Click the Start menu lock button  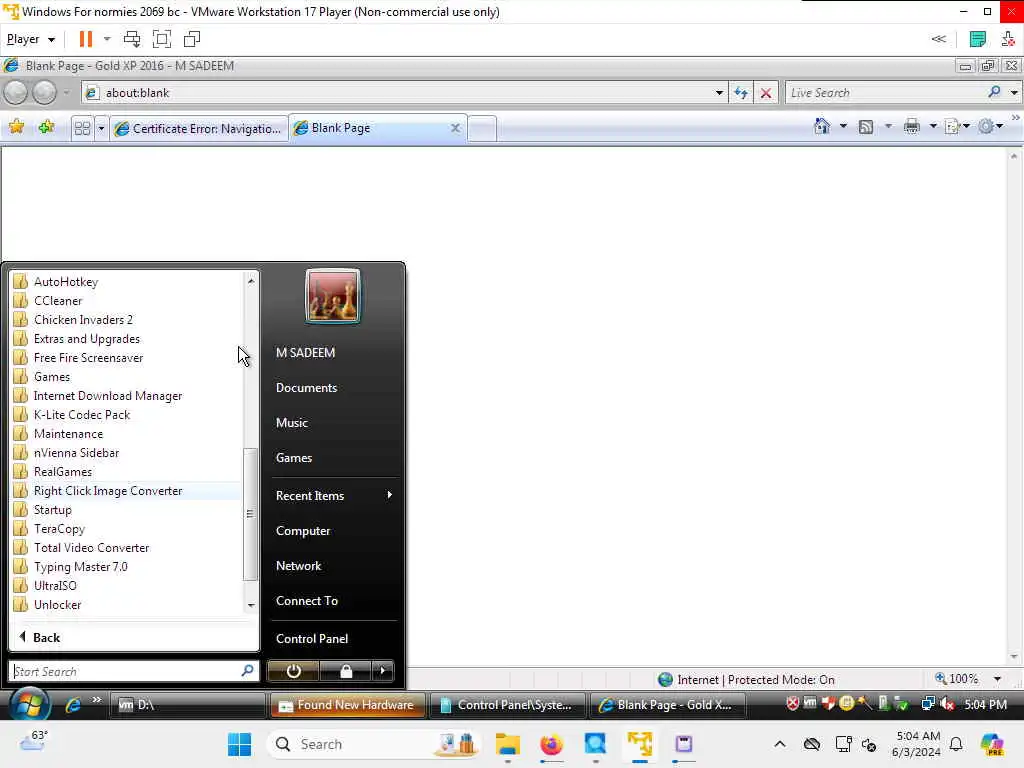pyautogui.click(x=345, y=671)
